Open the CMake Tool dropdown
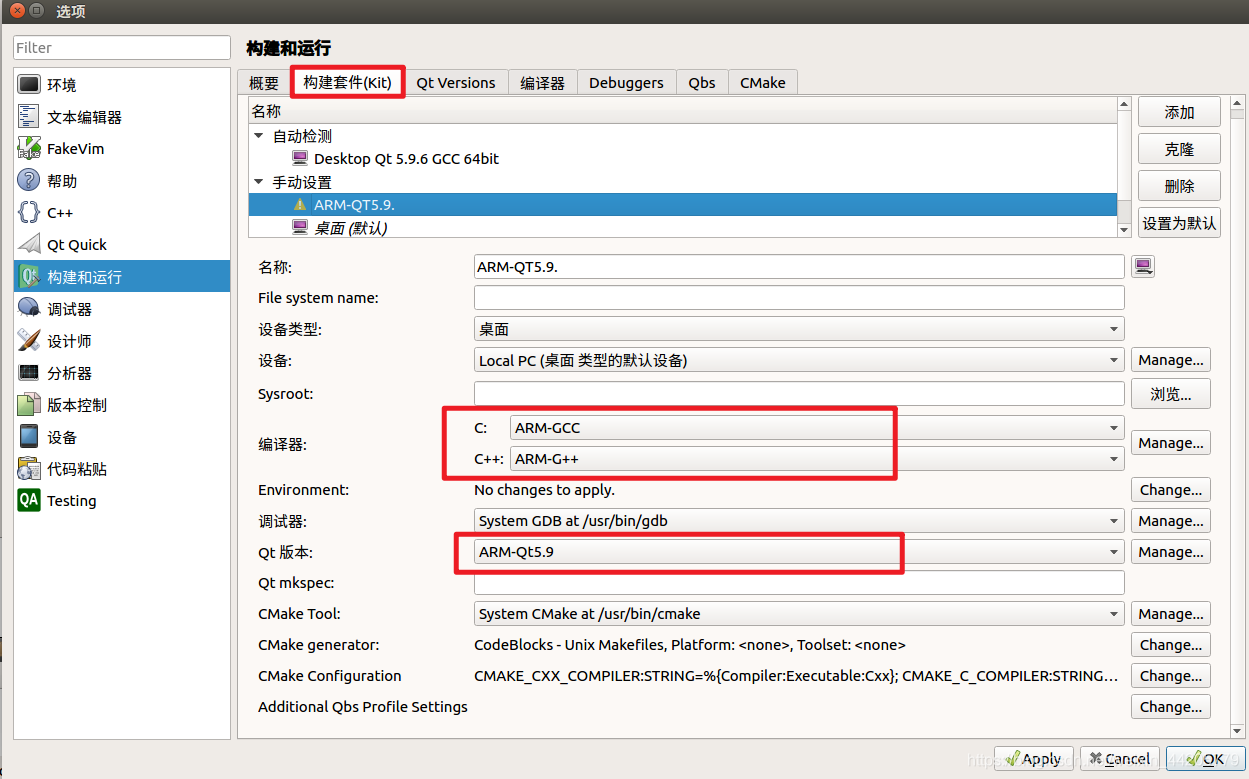 click(x=799, y=614)
